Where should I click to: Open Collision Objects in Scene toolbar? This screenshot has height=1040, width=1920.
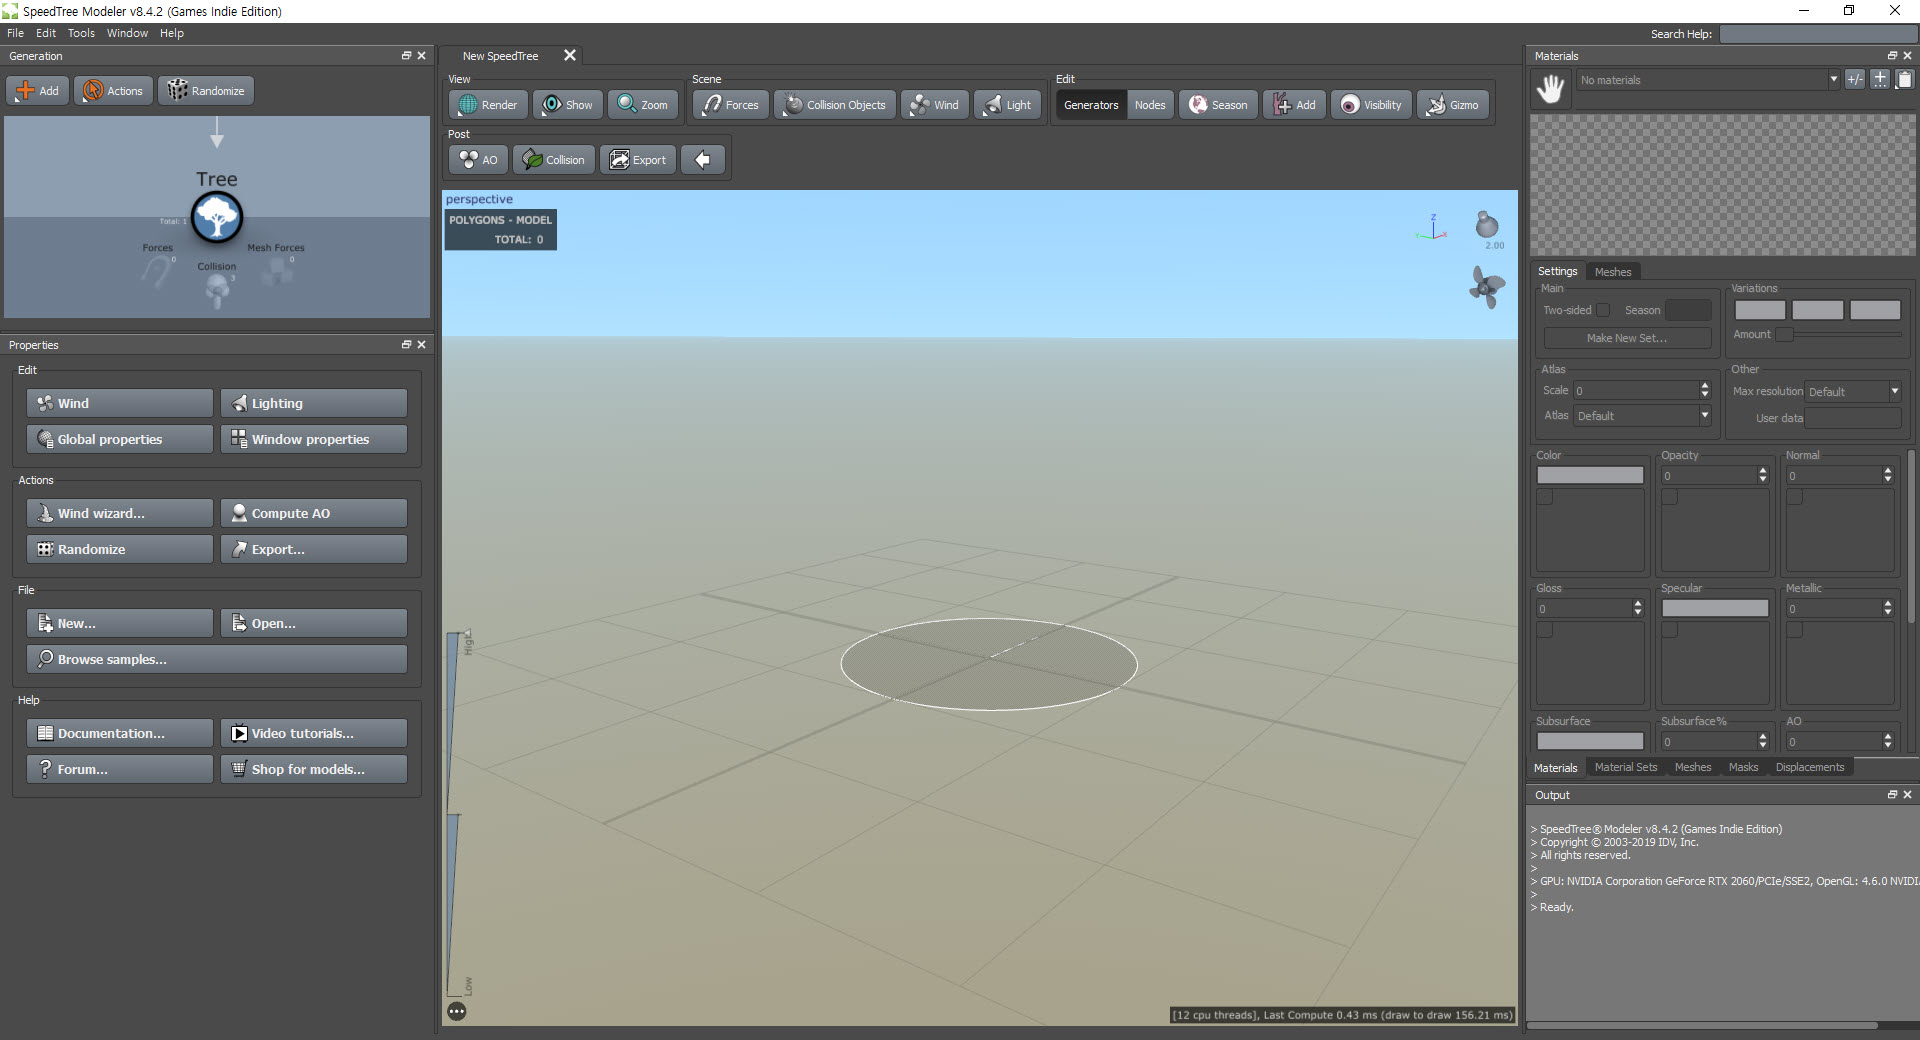click(835, 105)
